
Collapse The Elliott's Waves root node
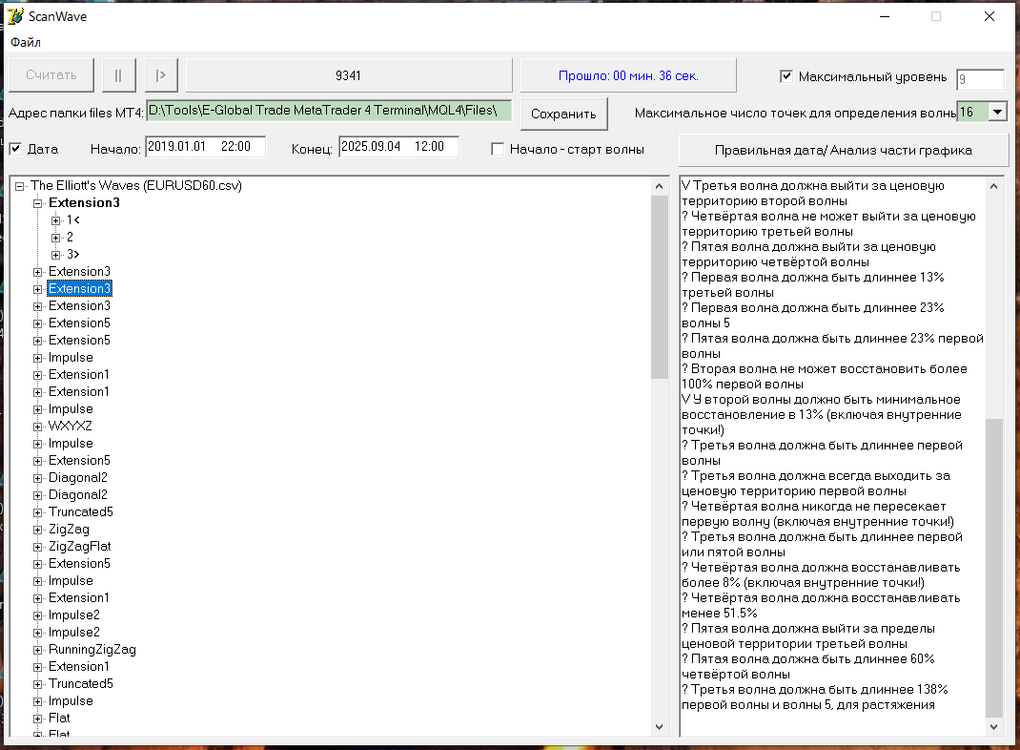(20, 186)
